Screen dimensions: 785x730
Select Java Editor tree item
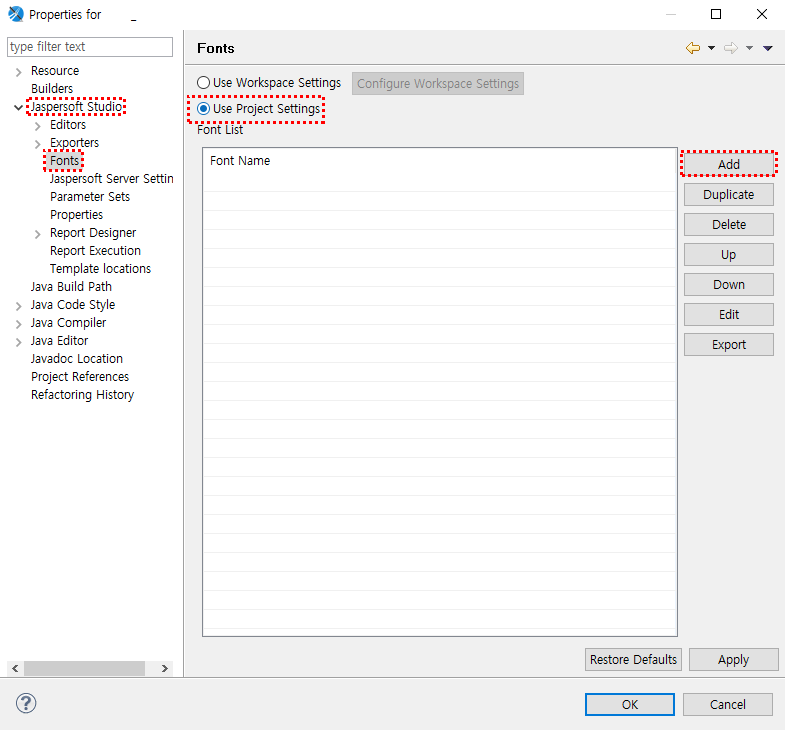click(60, 341)
